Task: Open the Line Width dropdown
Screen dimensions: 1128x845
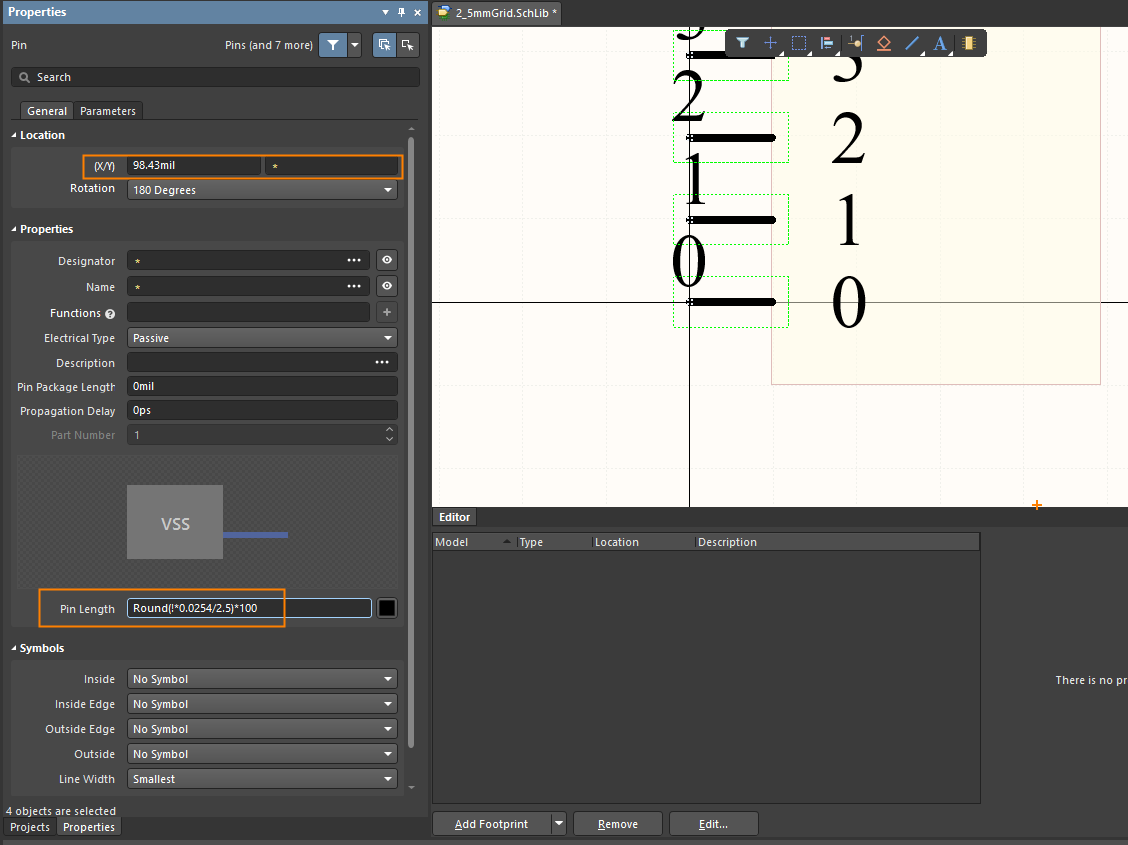Action: coord(262,779)
